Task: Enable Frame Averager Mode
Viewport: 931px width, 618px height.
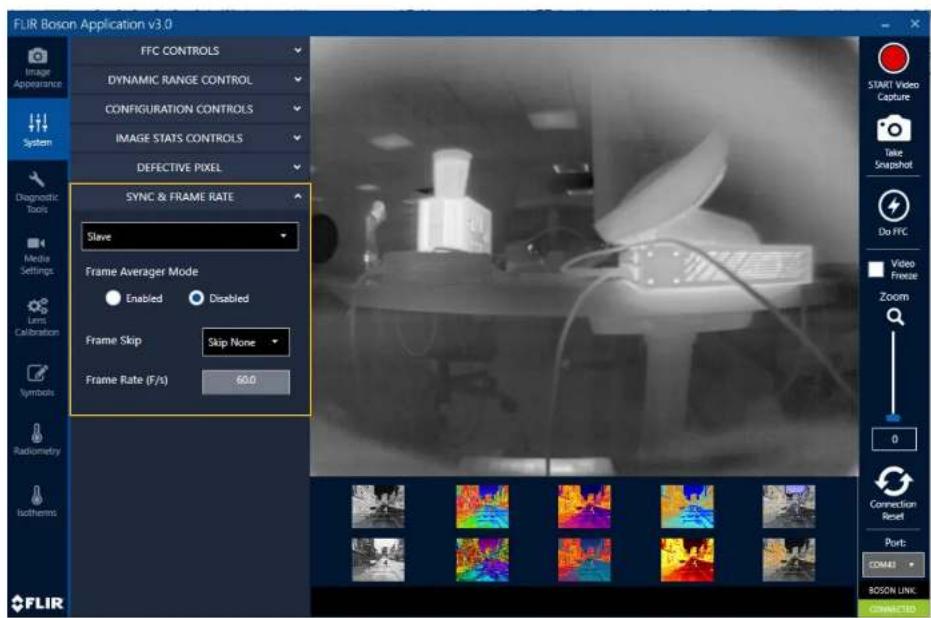Action: (113, 298)
